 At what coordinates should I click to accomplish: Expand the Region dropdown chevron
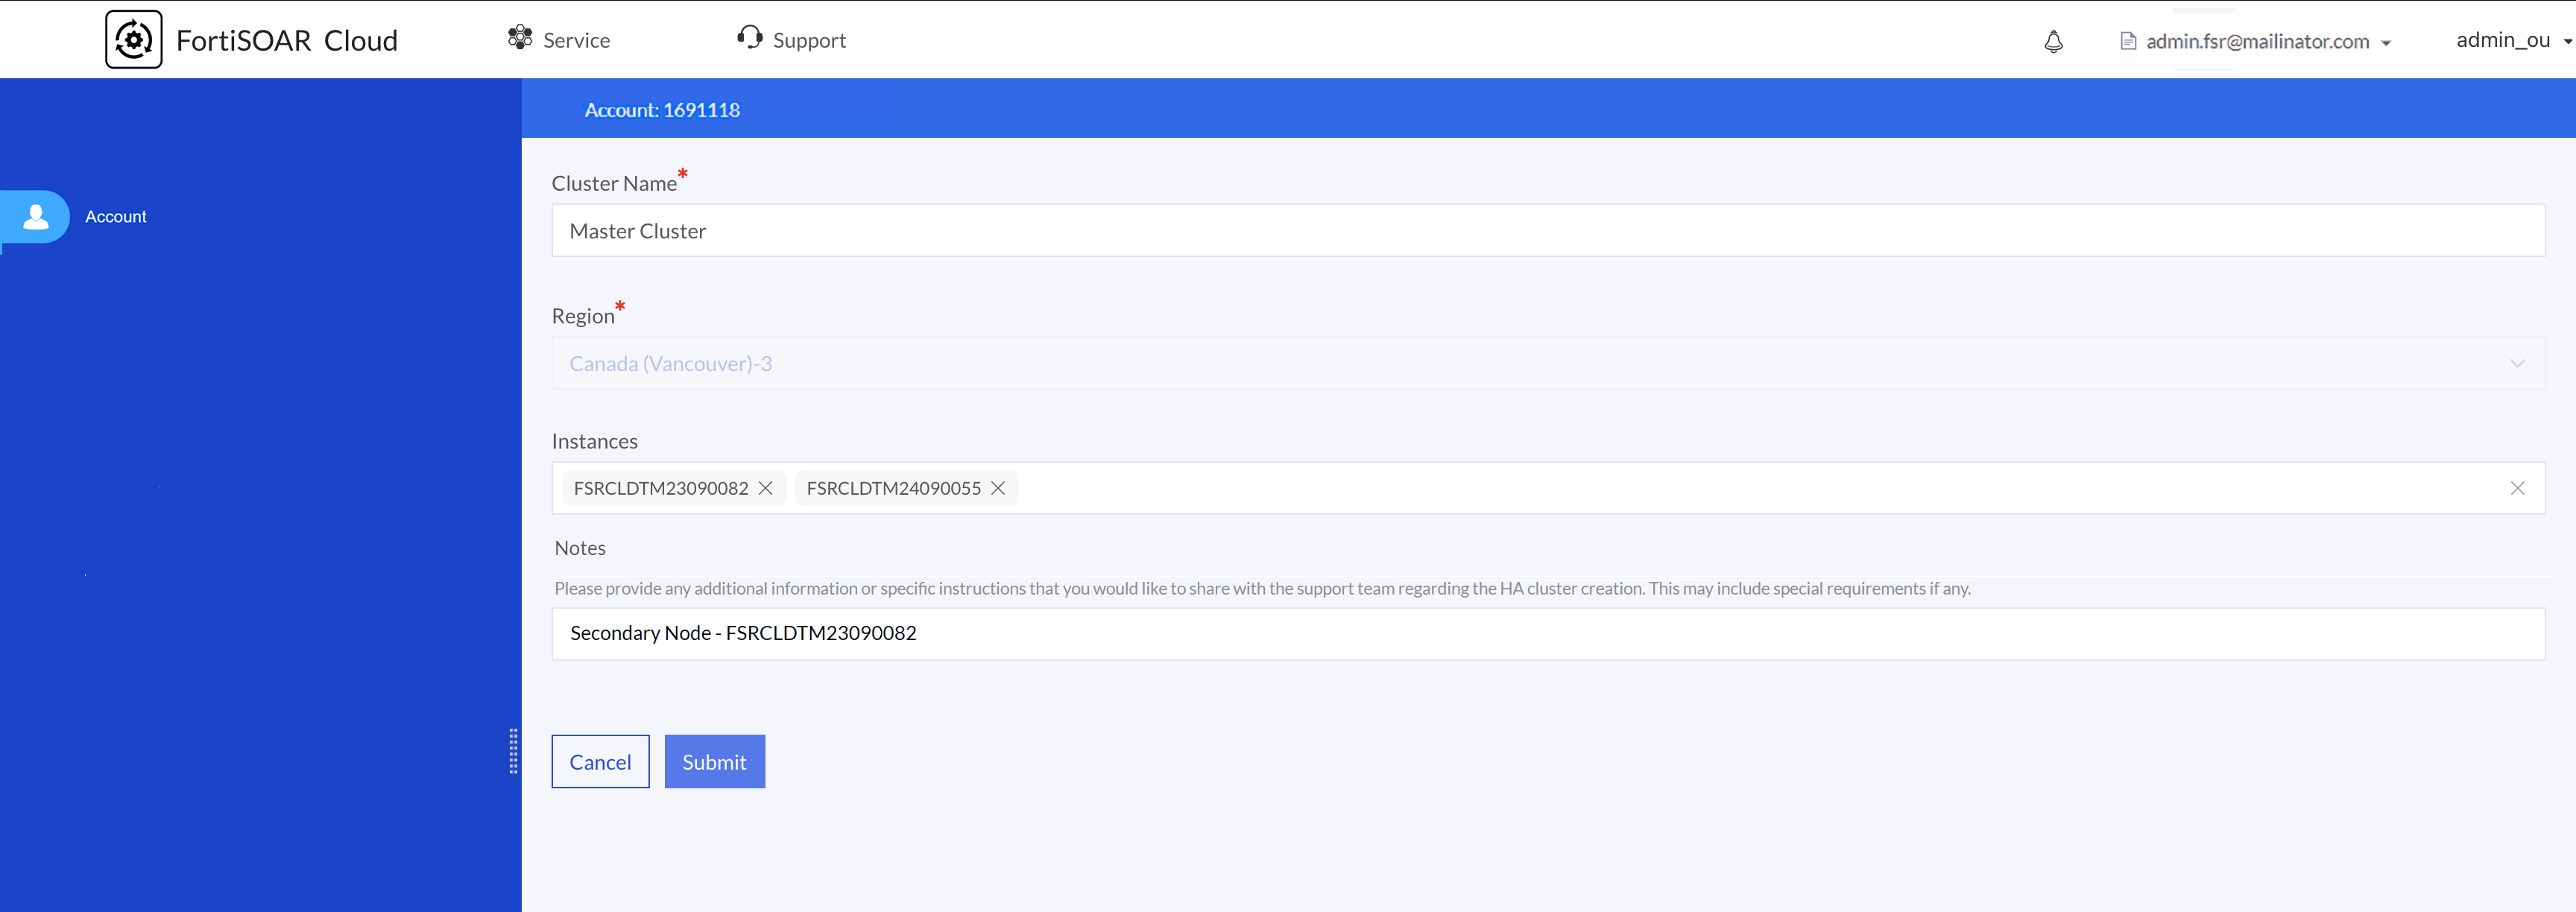[2517, 364]
